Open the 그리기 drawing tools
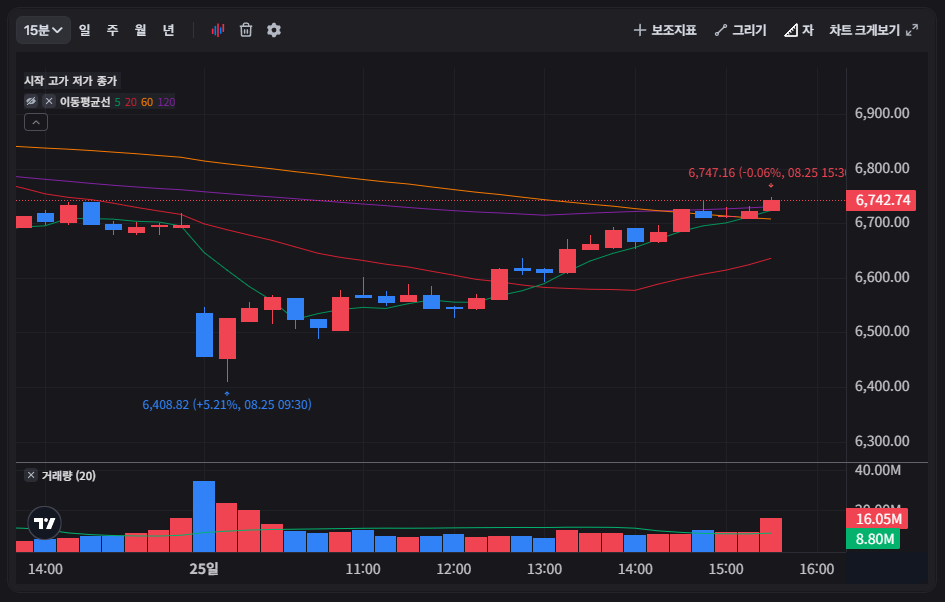Screen dimensions: 945x602 tap(740, 30)
